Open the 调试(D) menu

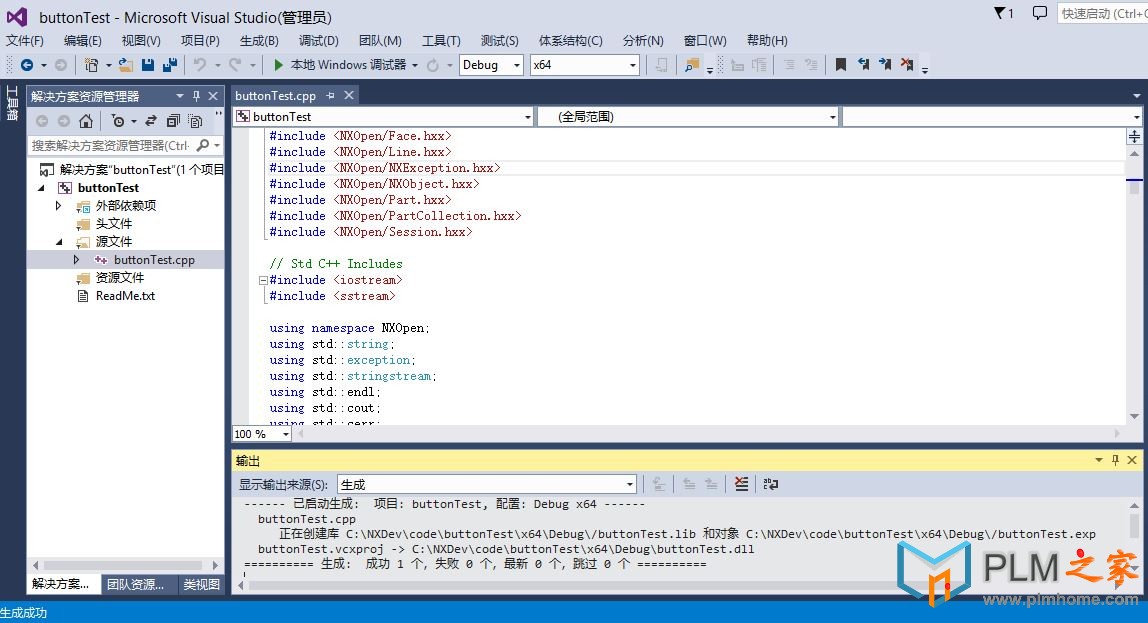pyautogui.click(x=318, y=41)
